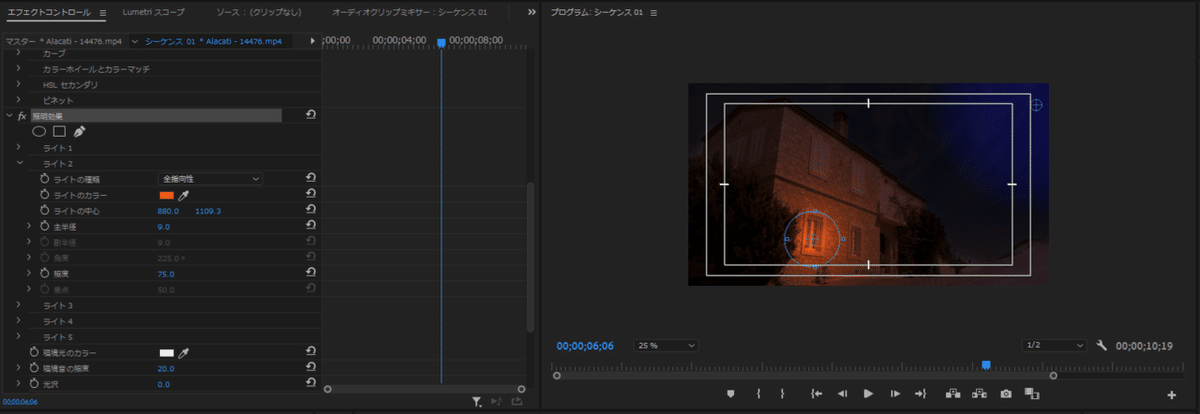Open the エフェクトコントロール panel menu

tap(103, 13)
